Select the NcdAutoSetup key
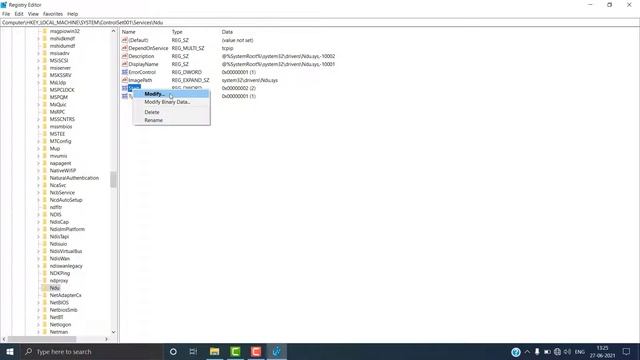Viewport: 640px width, 360px height. click(x=66, y=200)
